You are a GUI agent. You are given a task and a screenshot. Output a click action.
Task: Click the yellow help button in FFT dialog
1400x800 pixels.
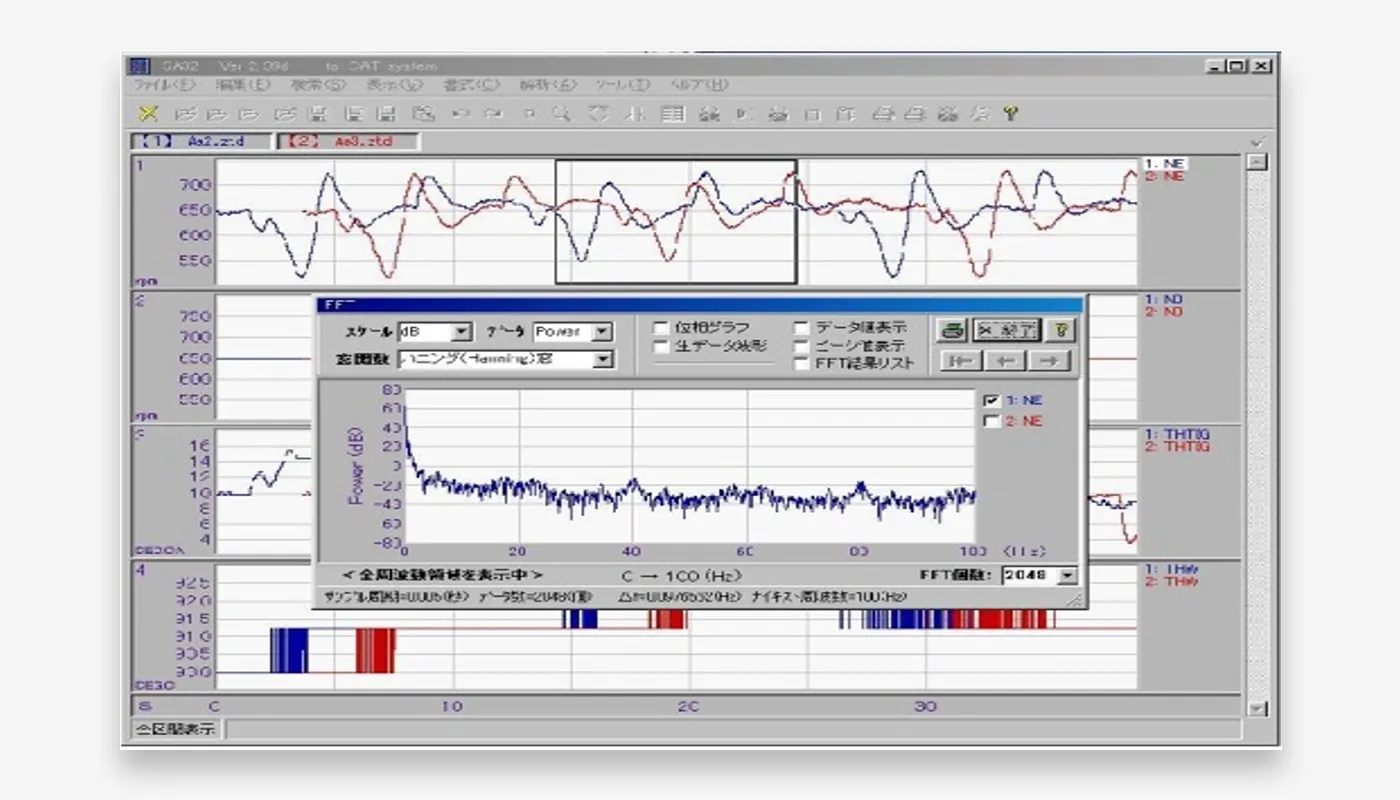(1063, 330)
